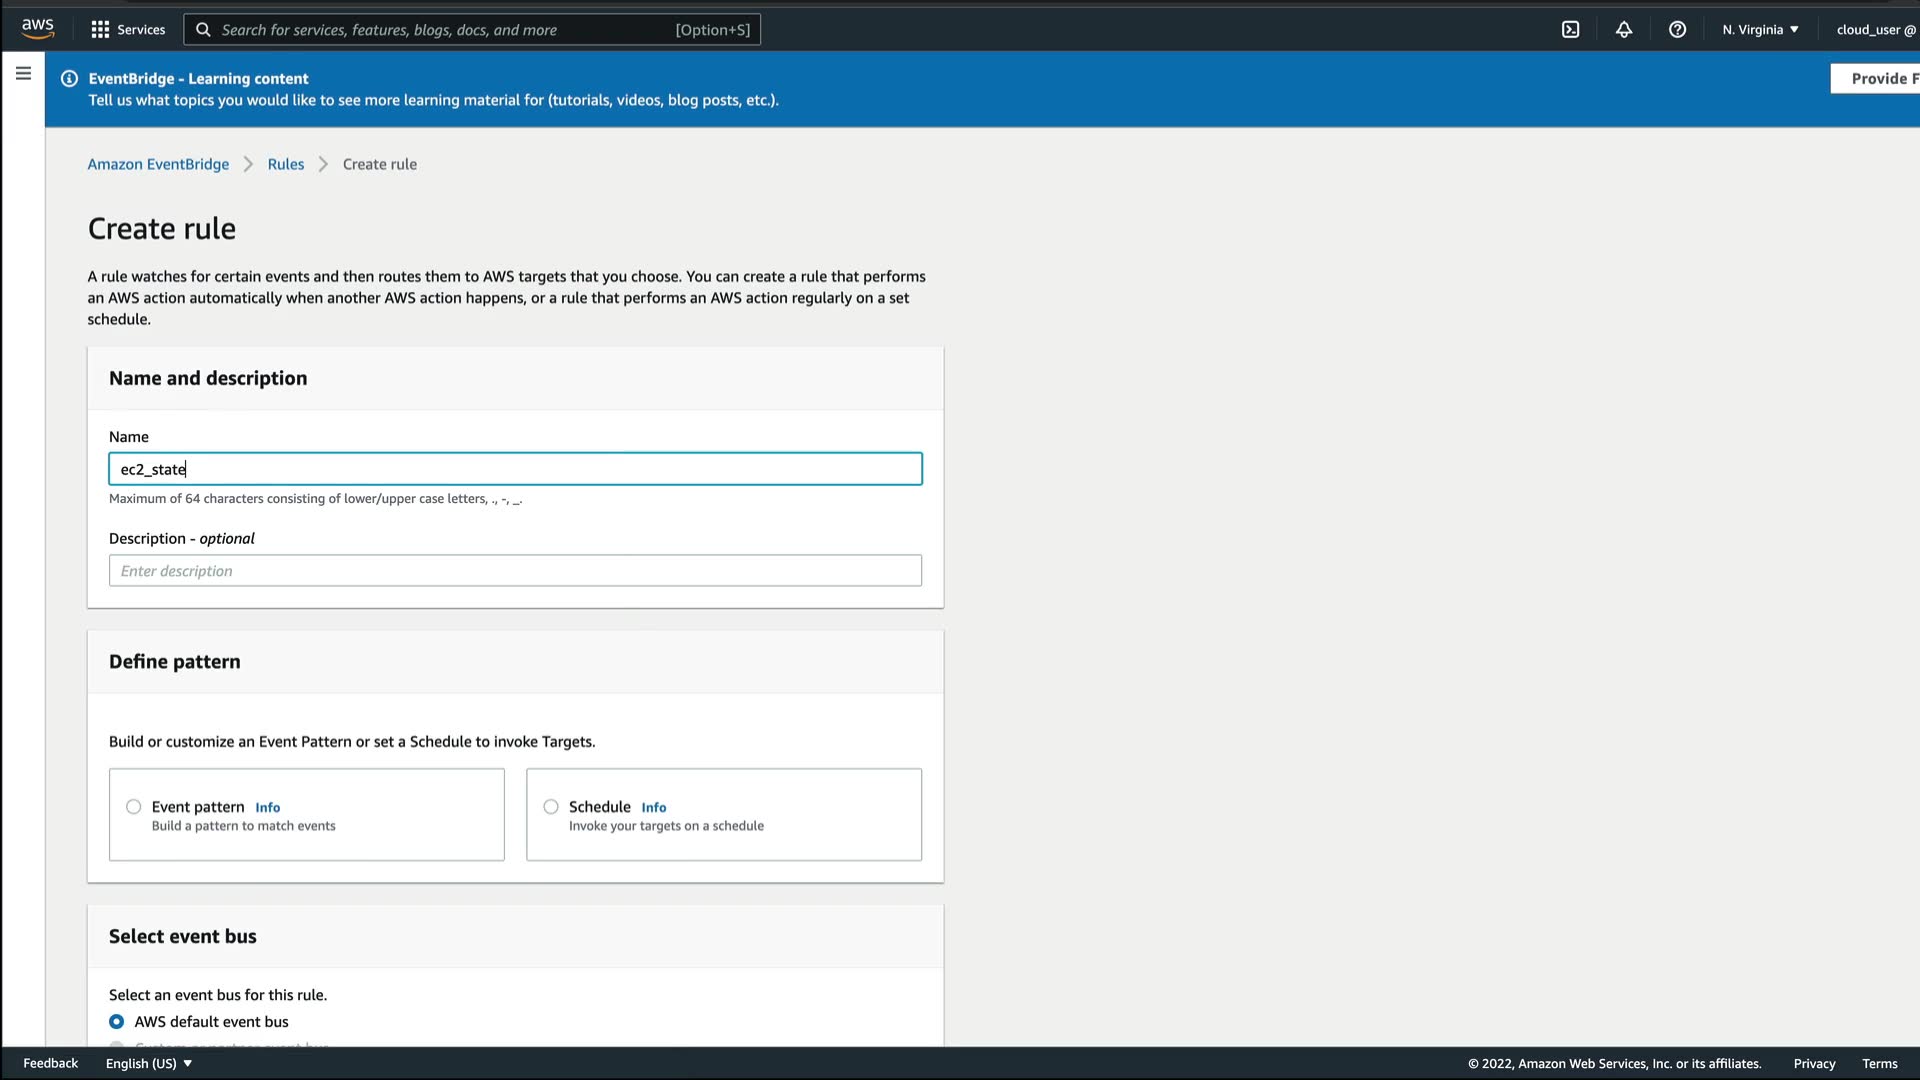The height and width of the screenshot is (1080, 1920).
Task: Go to Rules breadcrumb link
Action: (x=285, y=164)
